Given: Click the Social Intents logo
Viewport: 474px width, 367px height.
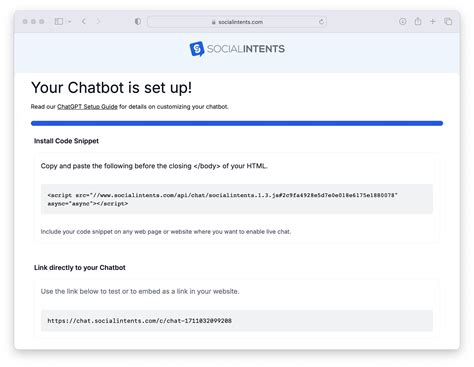Looking at the screenshot, I should pos(237,49).
